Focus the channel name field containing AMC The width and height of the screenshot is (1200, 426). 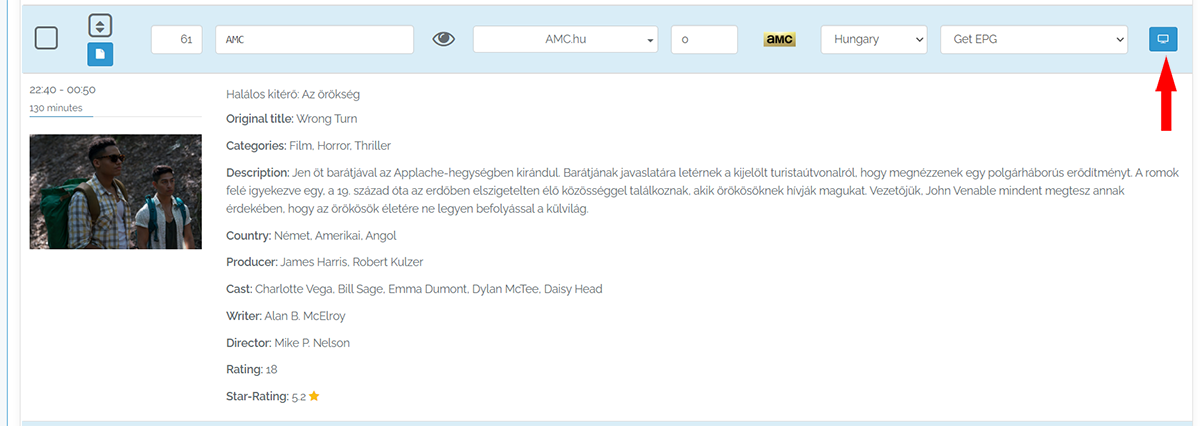pos(314,39)
